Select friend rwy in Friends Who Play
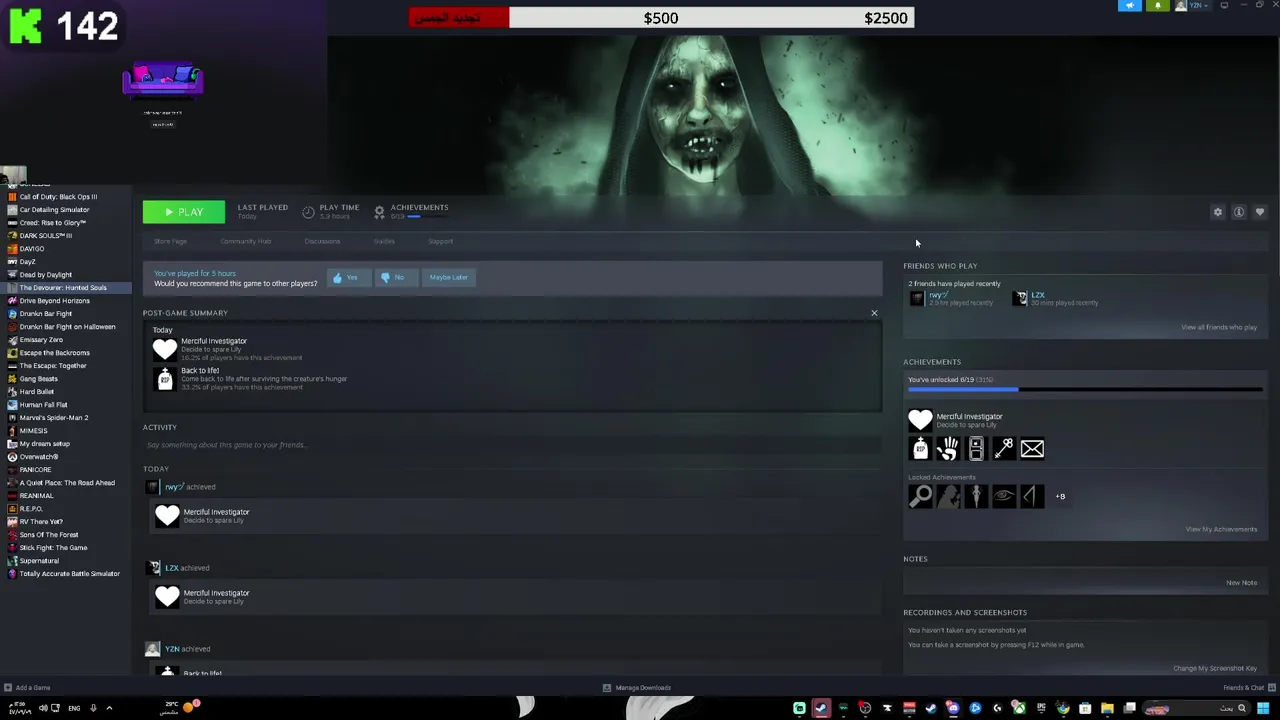 (938, 295)
